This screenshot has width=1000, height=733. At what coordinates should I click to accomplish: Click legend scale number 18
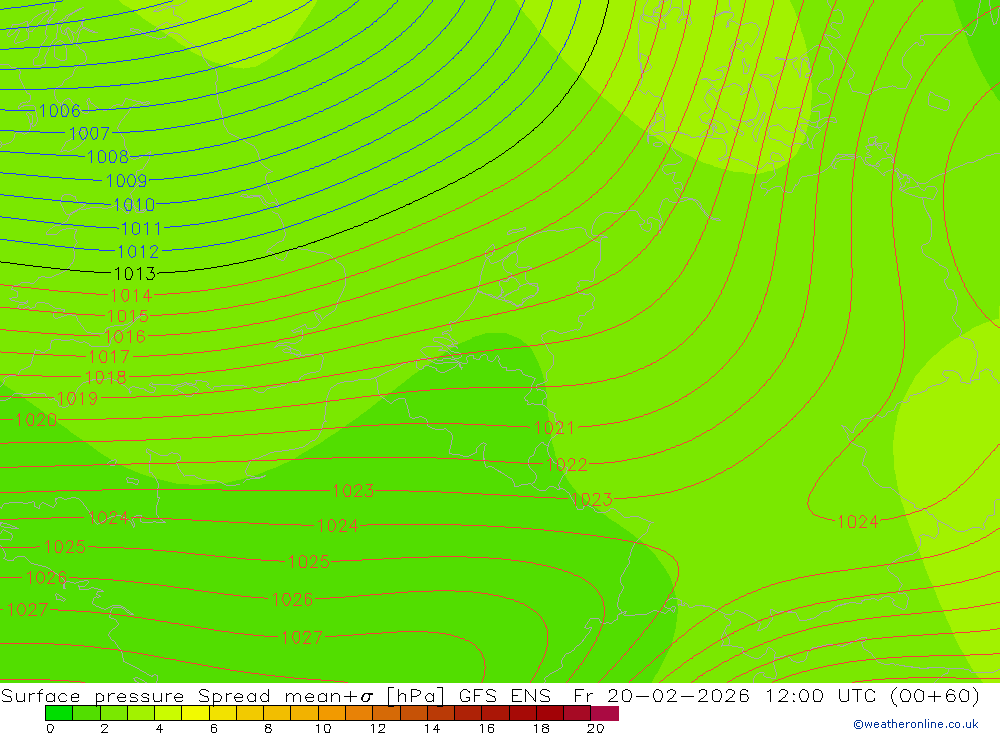click(x=541, y=728)
